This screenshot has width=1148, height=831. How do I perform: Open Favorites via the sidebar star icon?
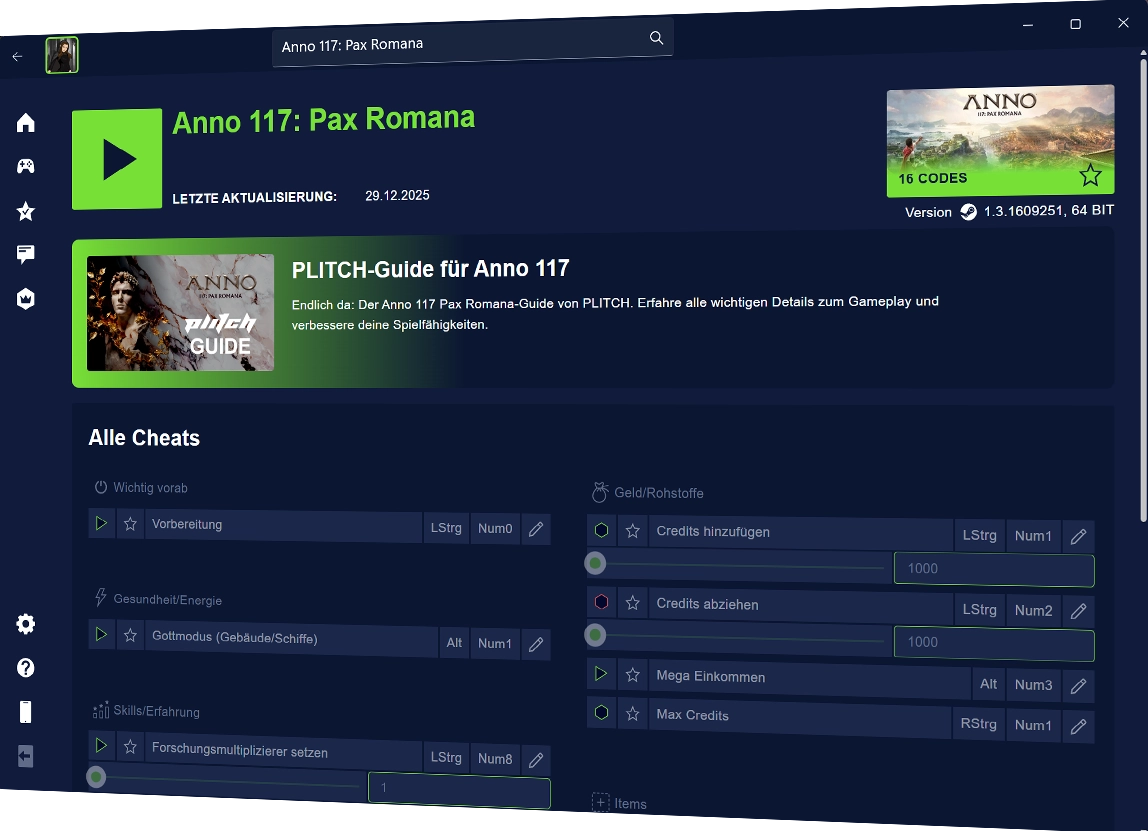(25, 211)
